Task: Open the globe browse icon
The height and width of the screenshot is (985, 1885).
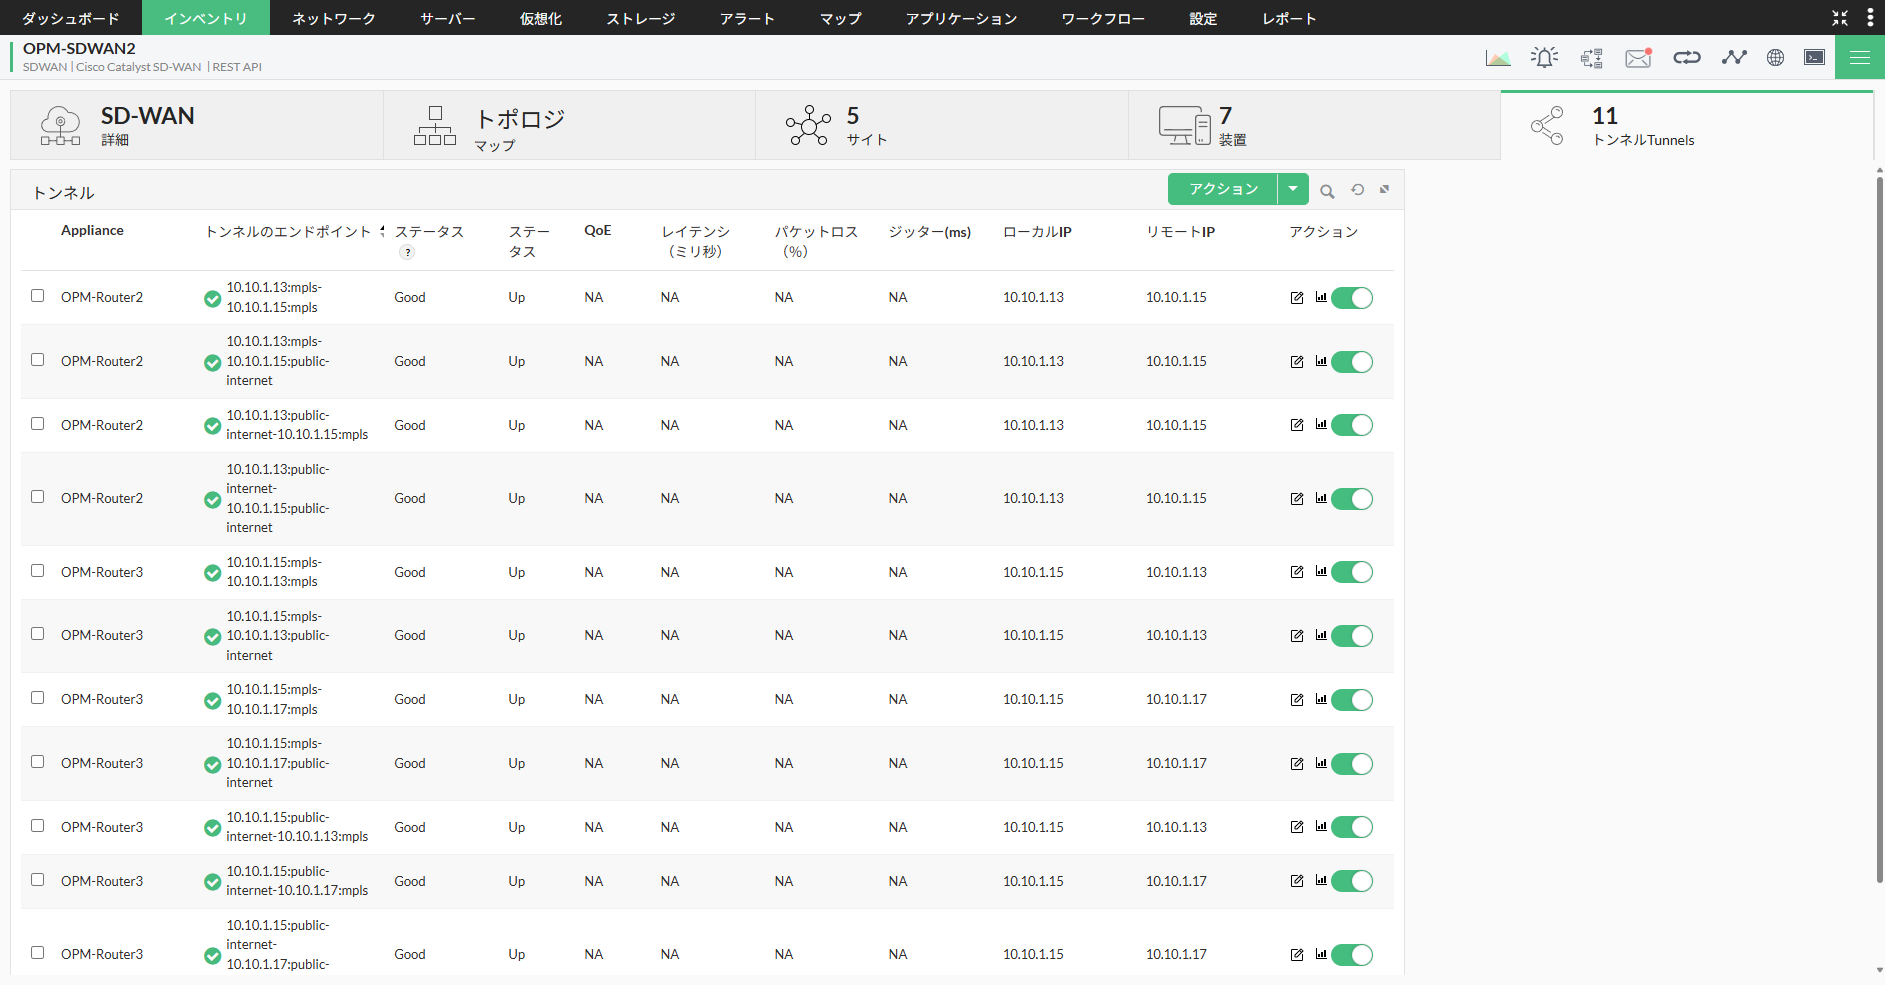Action: 1775,58
